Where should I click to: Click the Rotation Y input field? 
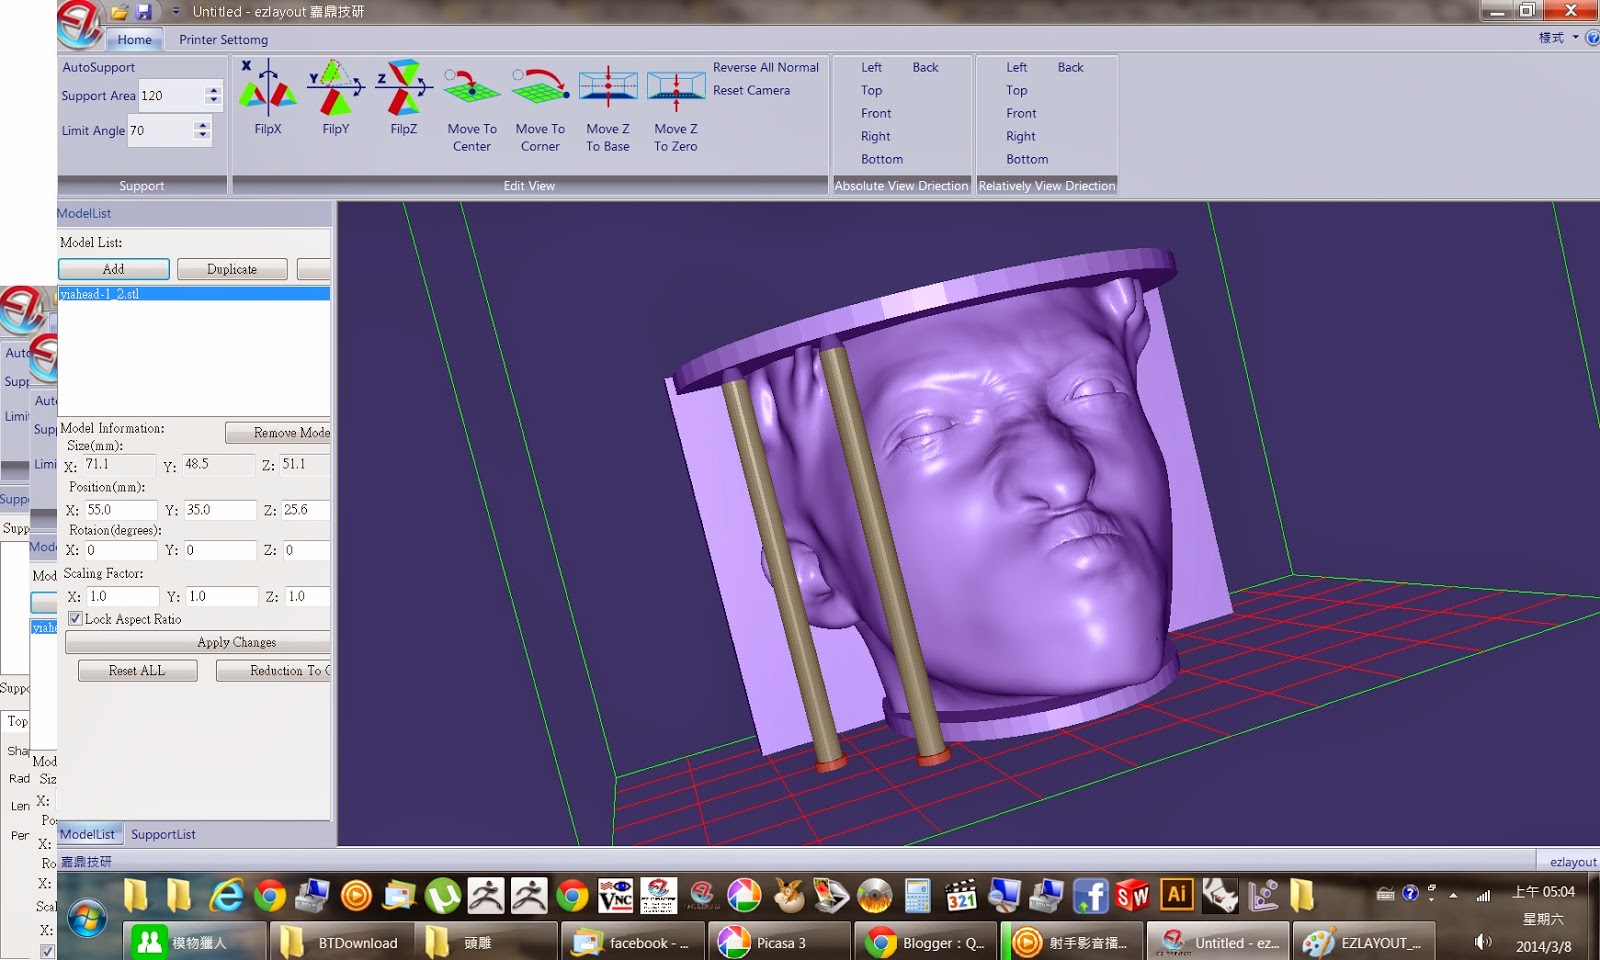(x=220, y=550)
